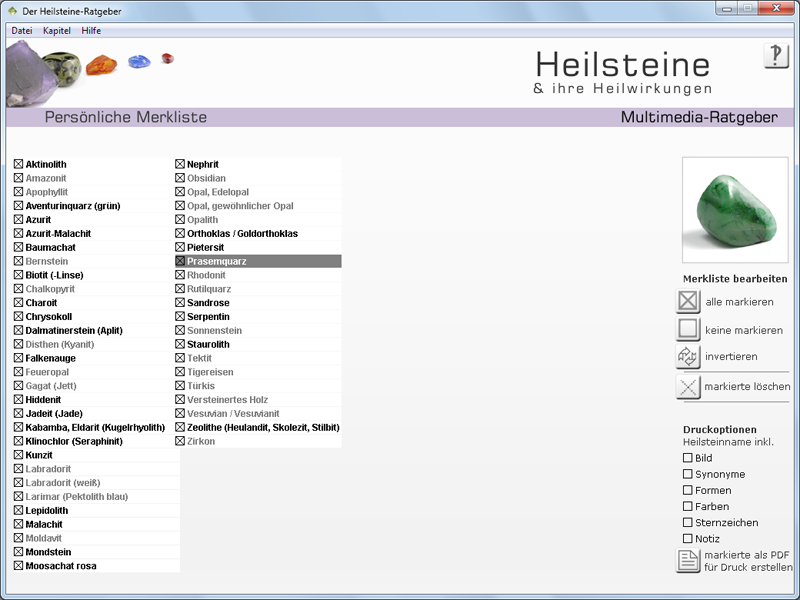Open the Serpentin entry

pos(208,317)
